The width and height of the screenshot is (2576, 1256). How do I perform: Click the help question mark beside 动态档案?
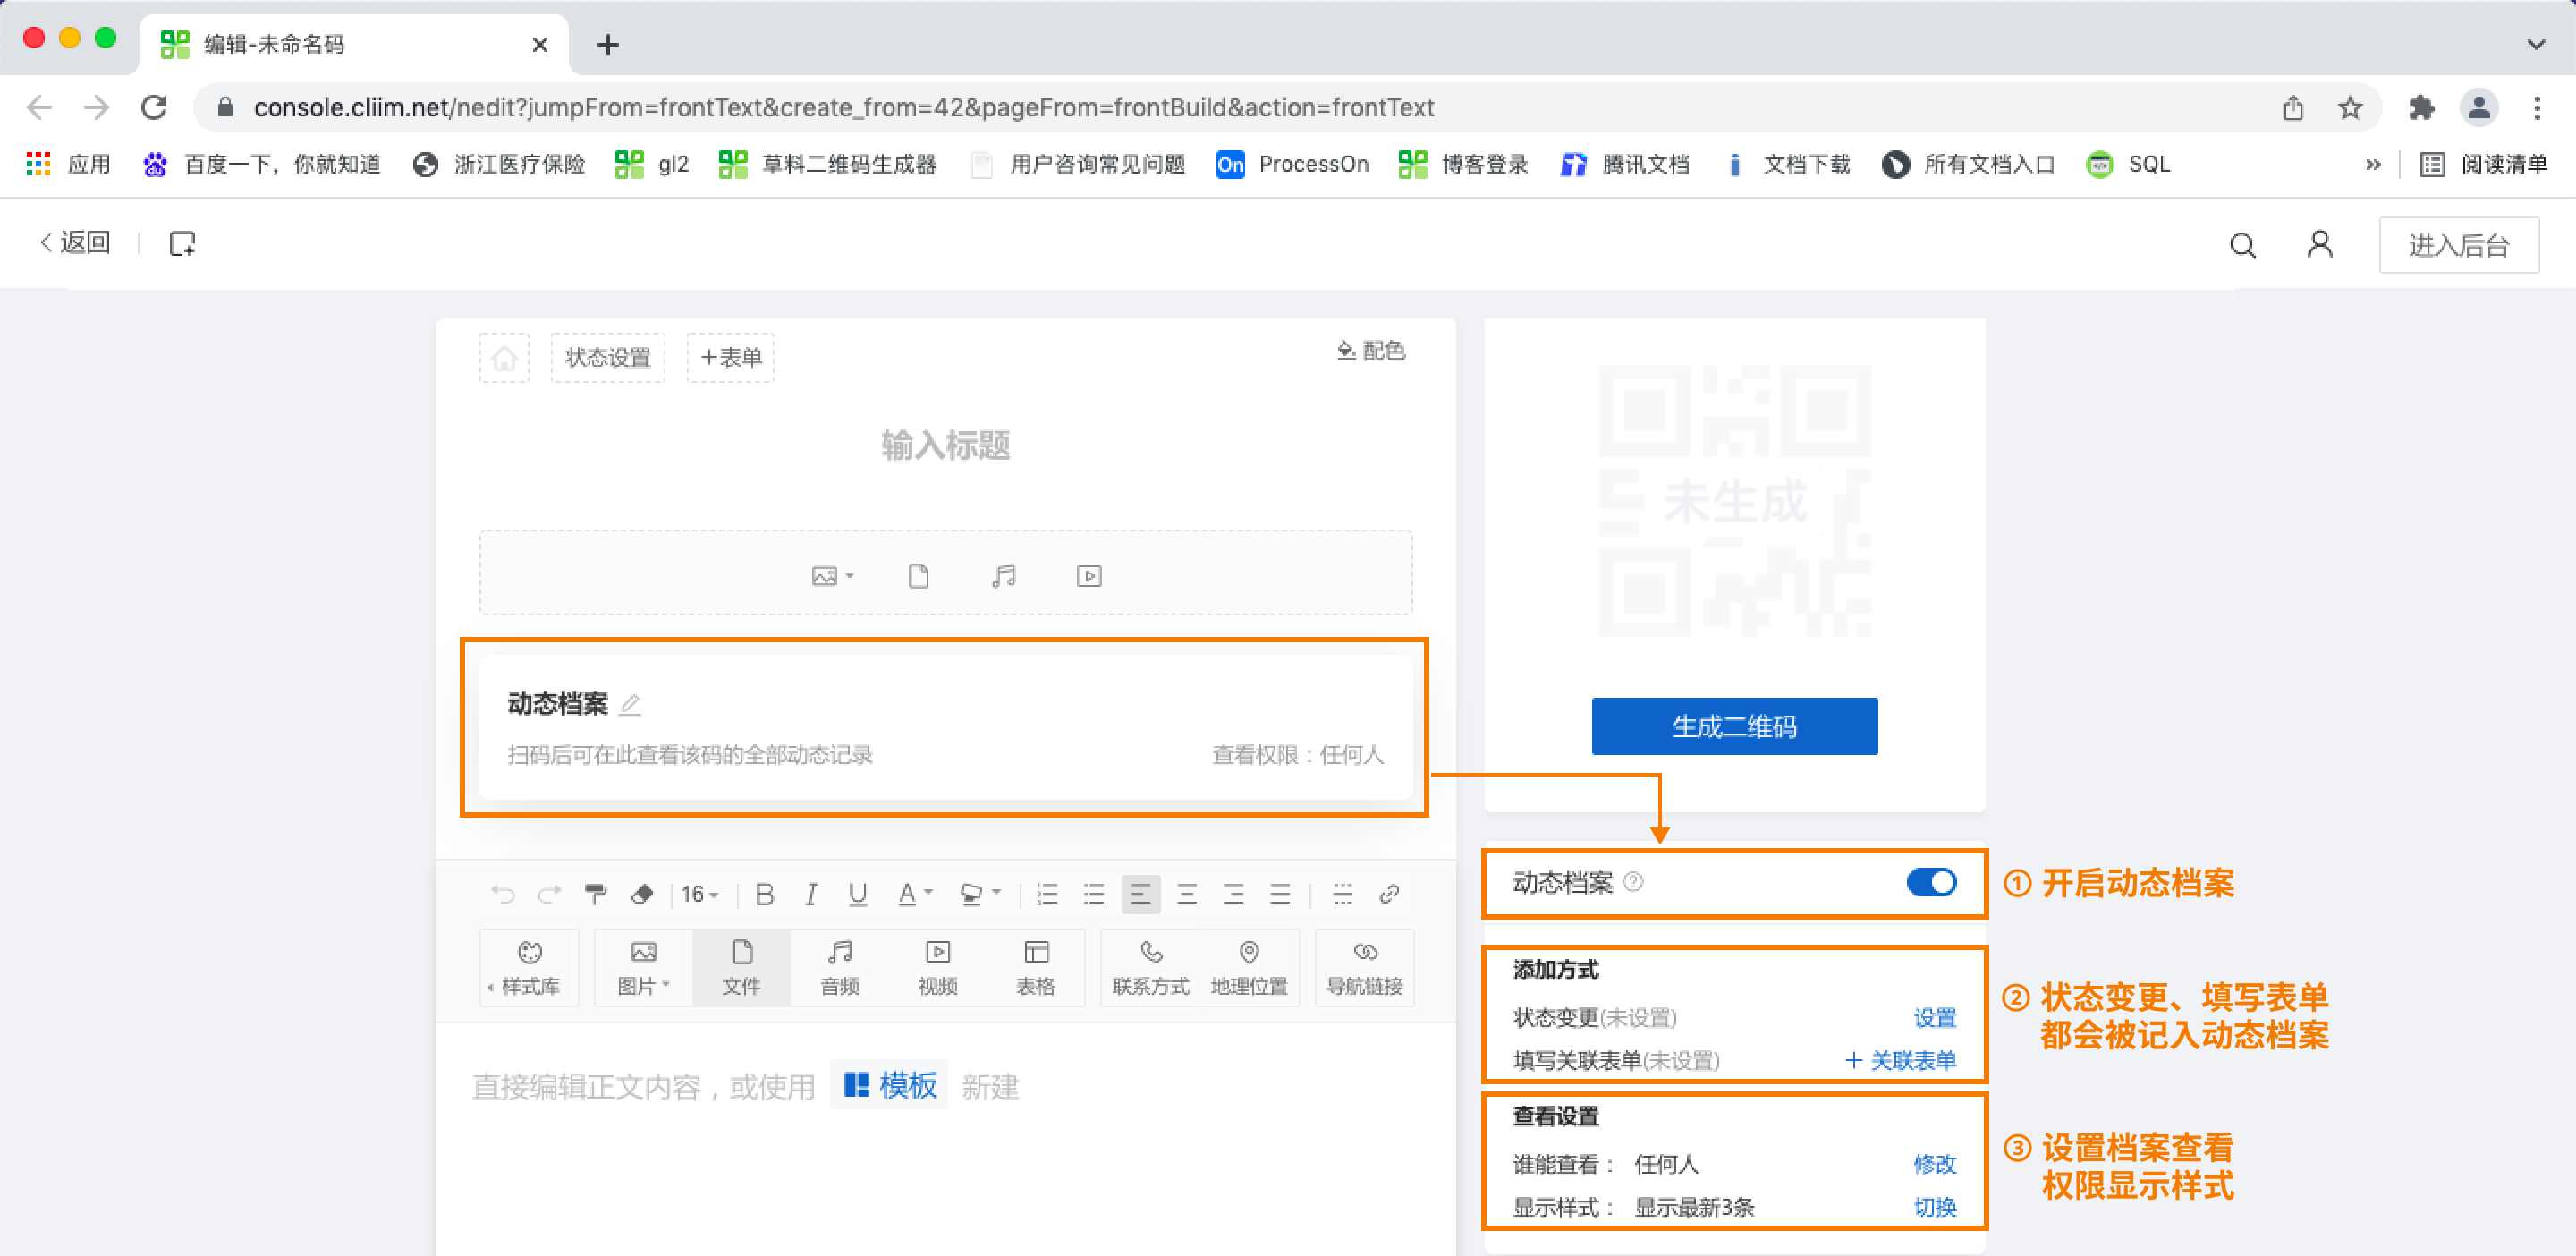click(1633, 882)
